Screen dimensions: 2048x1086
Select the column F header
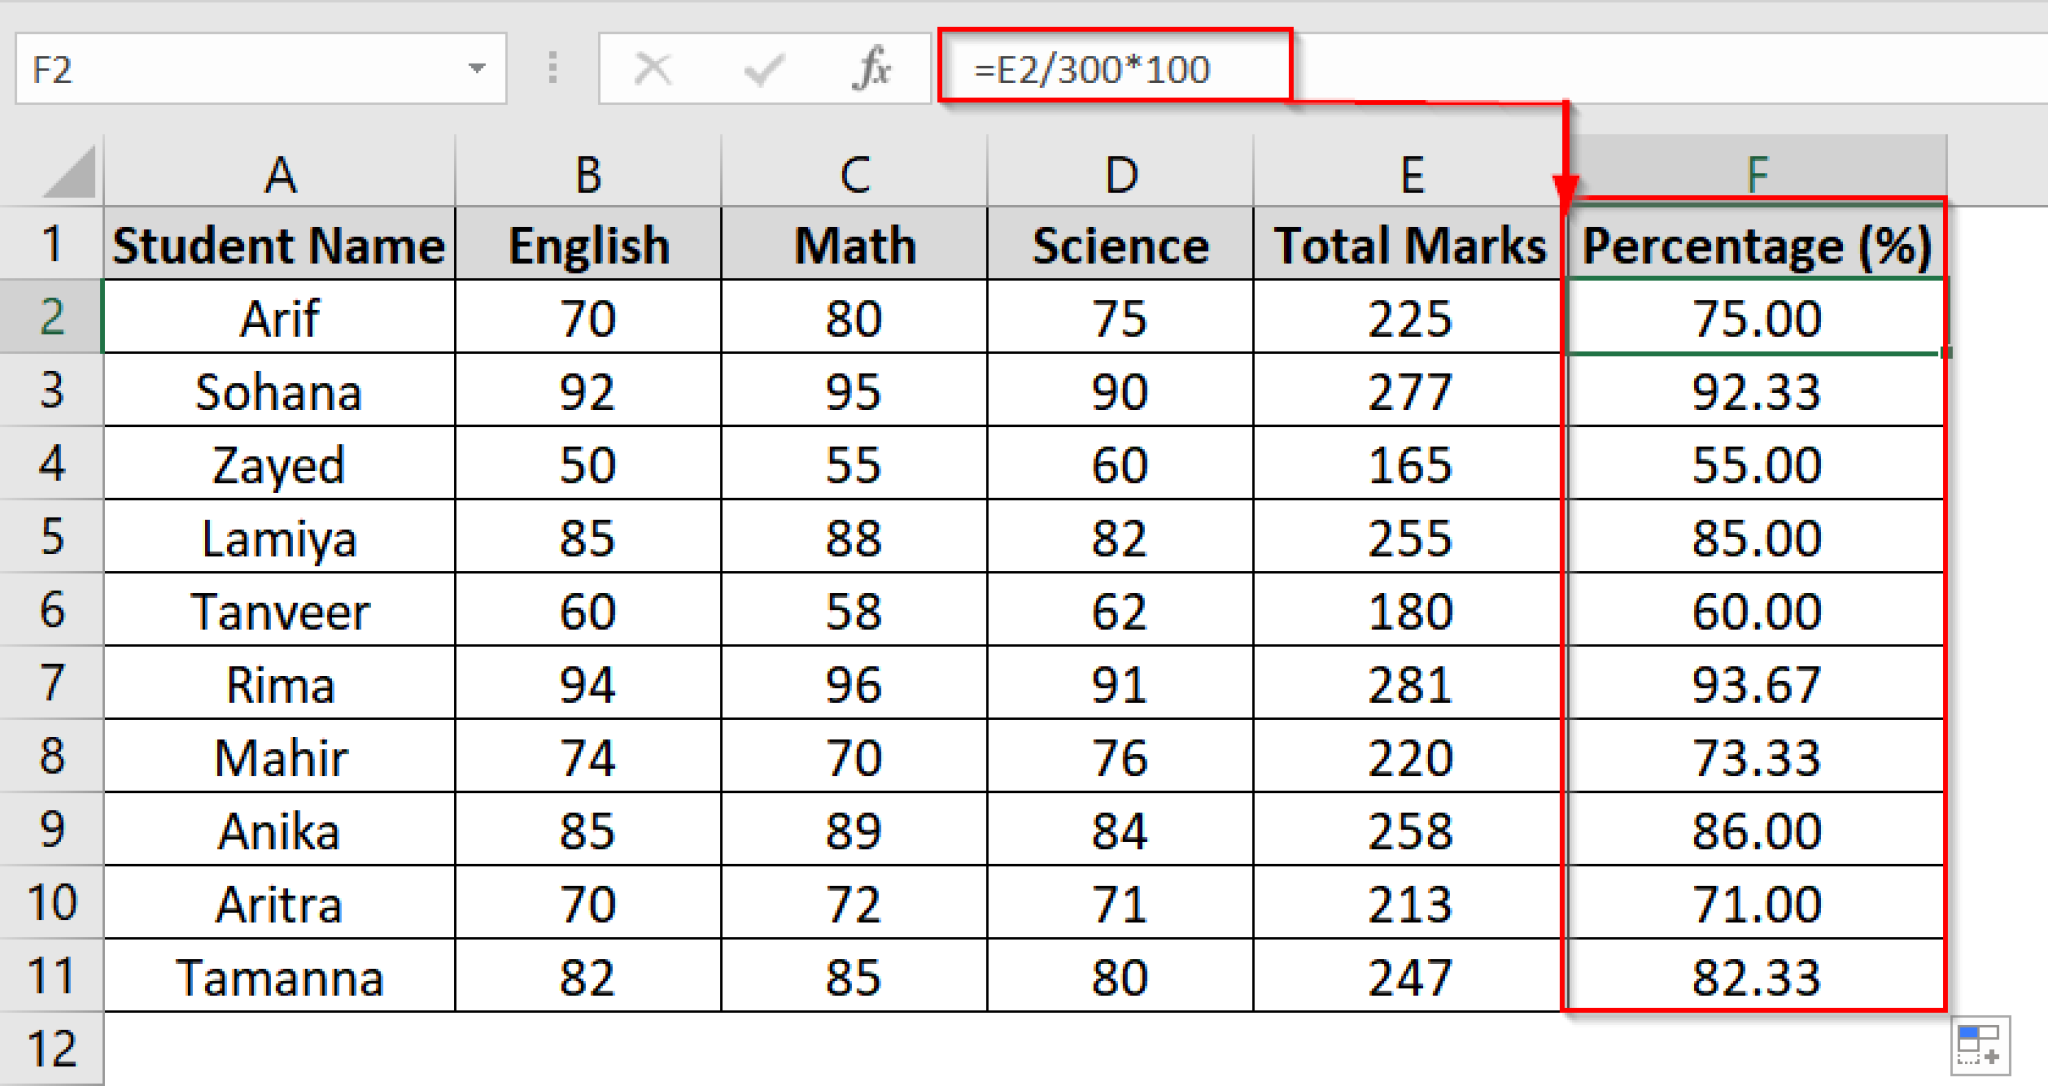[1756, 172]
